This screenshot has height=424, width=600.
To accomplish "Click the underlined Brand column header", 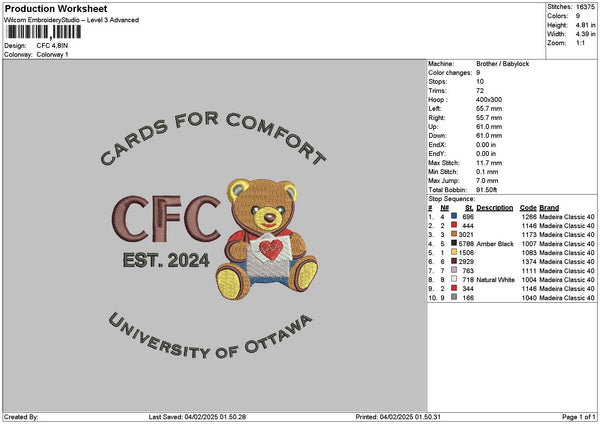I will tap(549, 208).
